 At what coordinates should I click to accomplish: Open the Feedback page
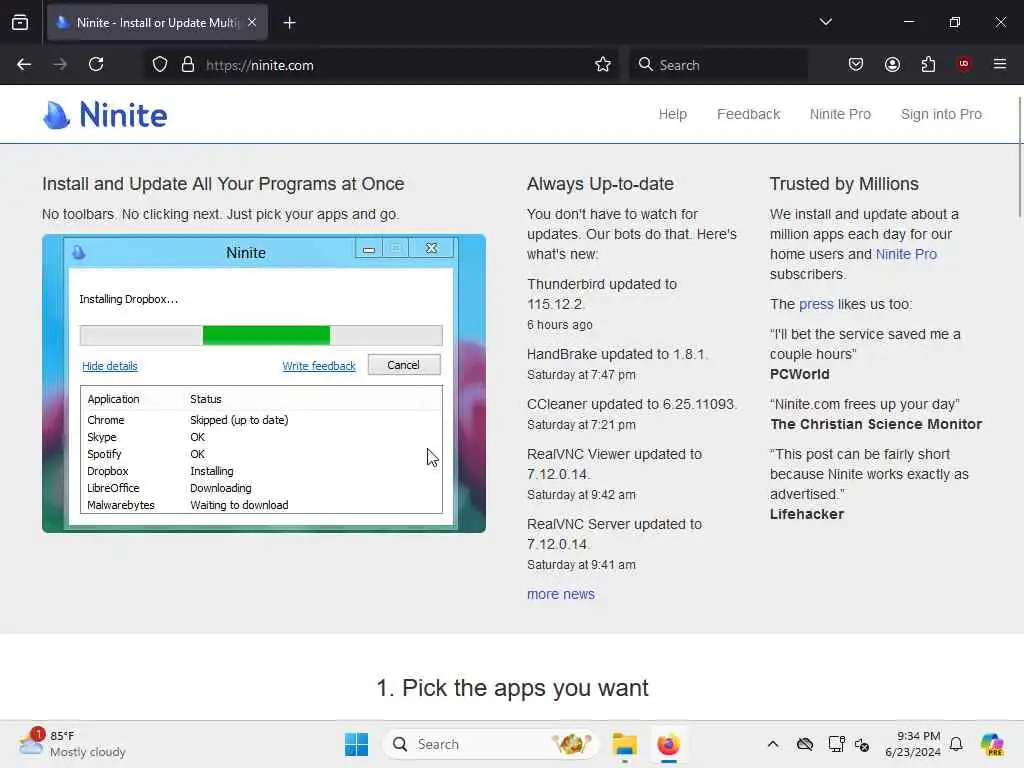(748, 114)
